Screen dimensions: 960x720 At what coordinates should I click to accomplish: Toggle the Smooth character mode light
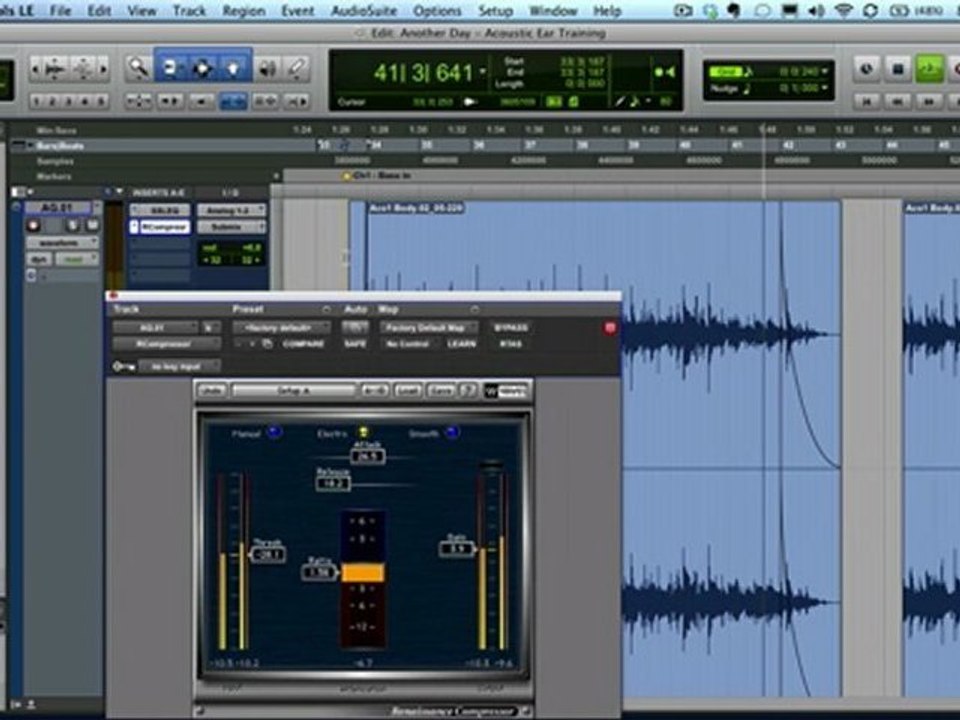pyautogui.click(x=452, y=433)
